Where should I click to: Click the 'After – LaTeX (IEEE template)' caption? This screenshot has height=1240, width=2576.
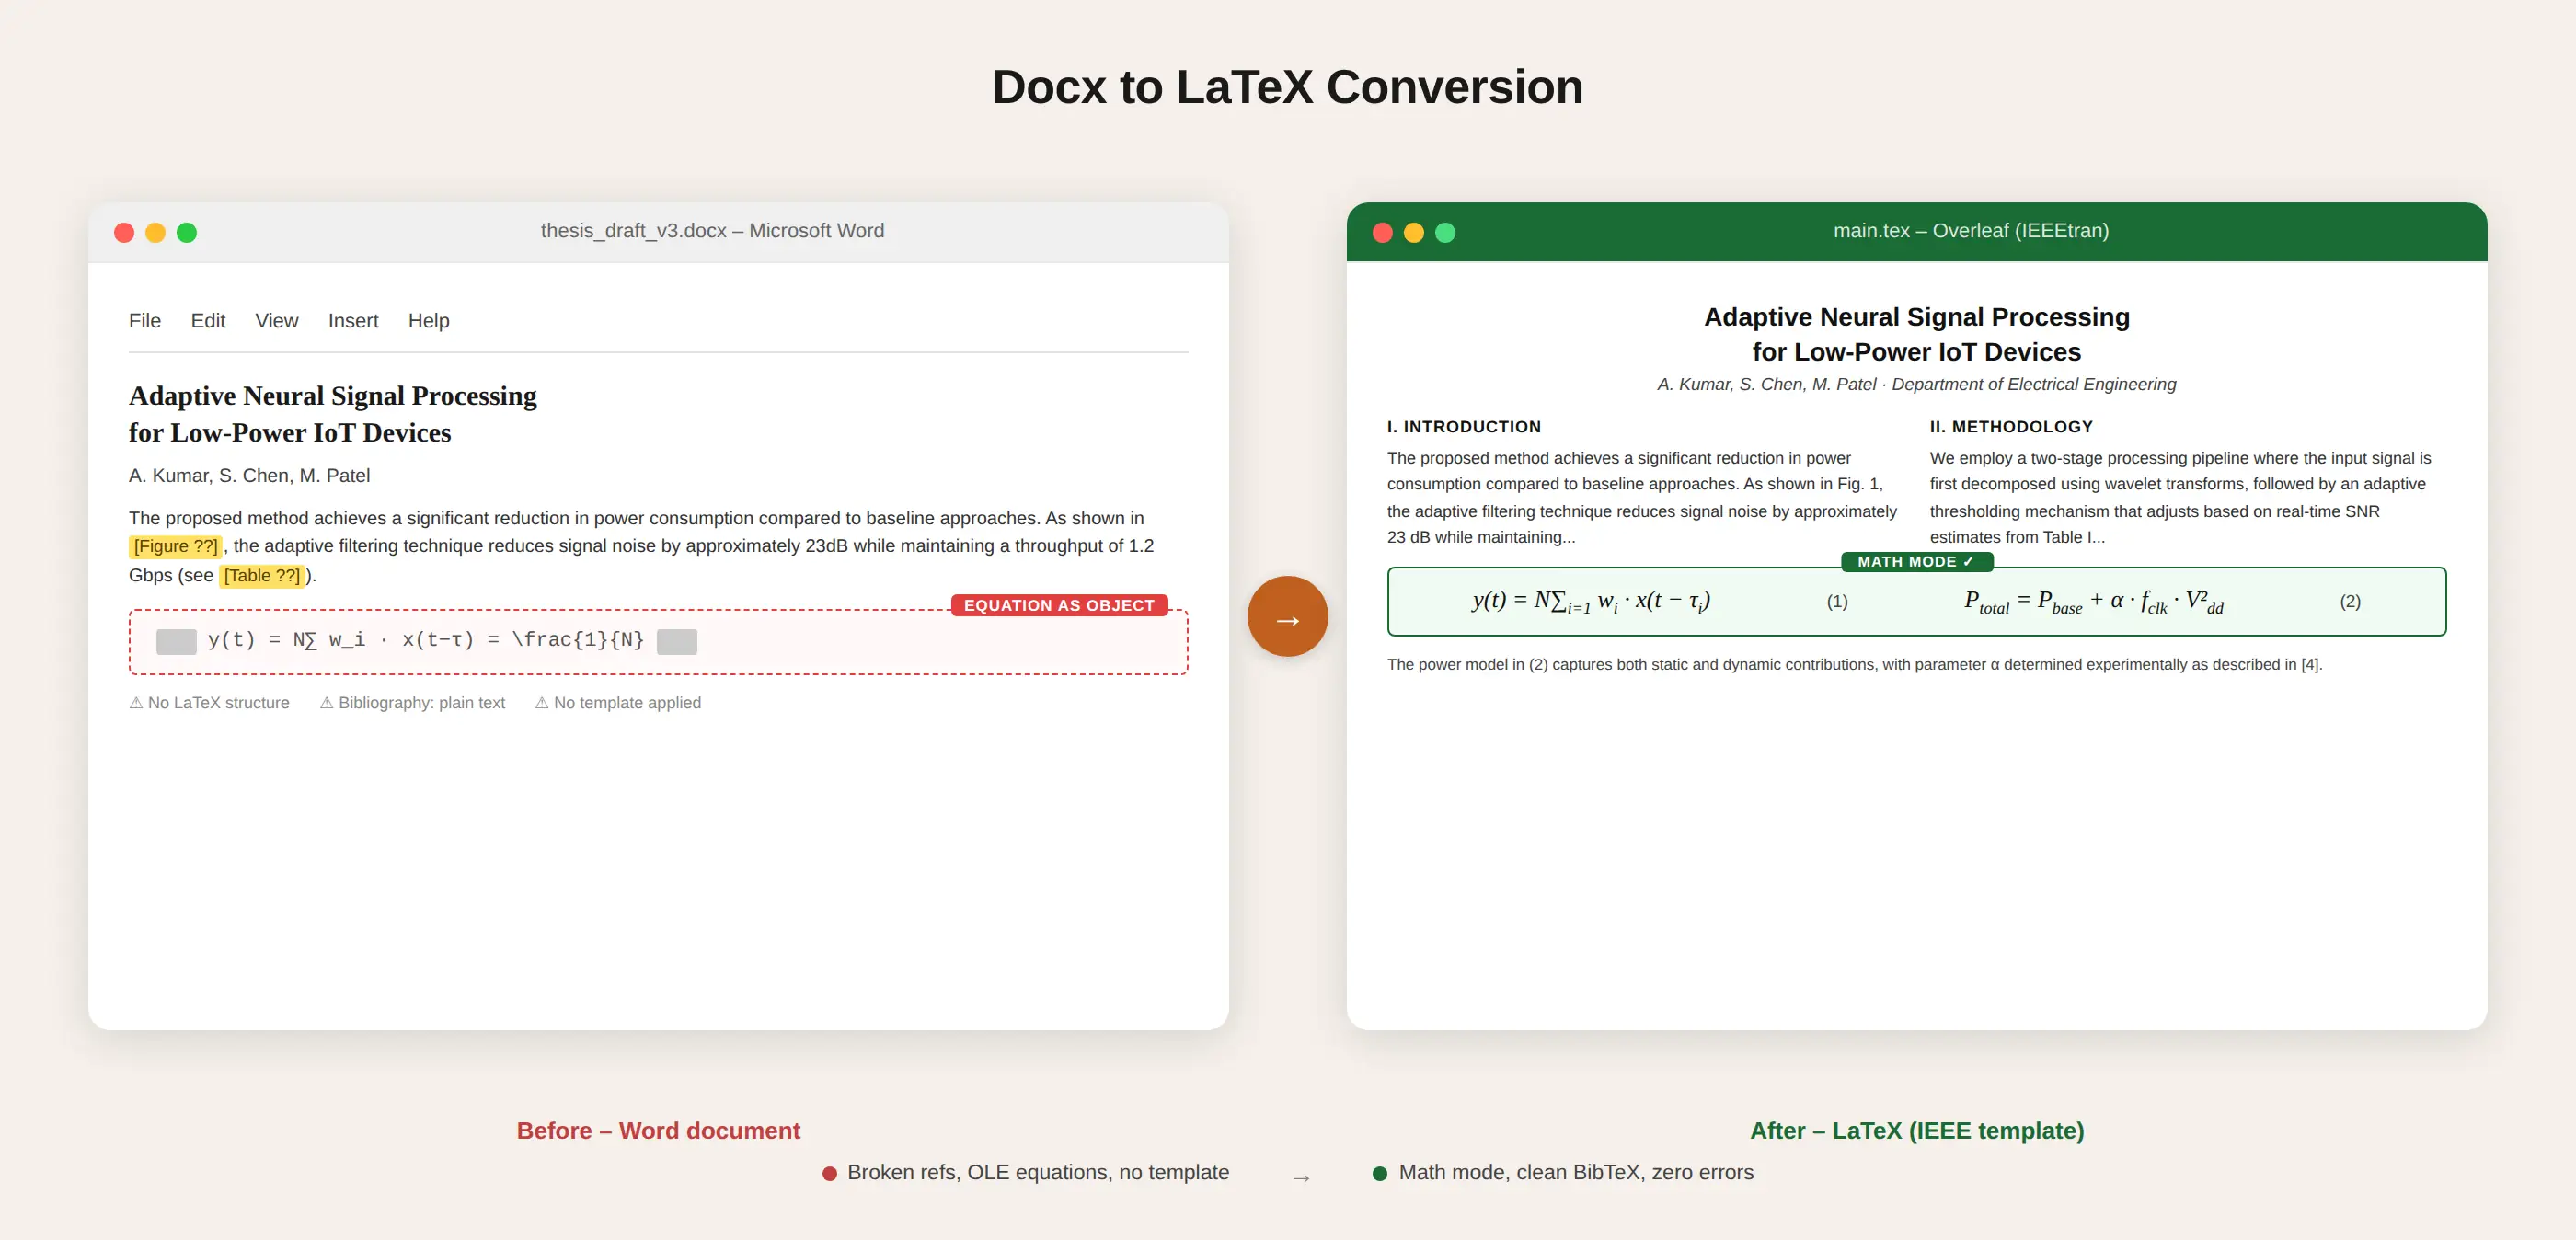coord(1916,1131)
